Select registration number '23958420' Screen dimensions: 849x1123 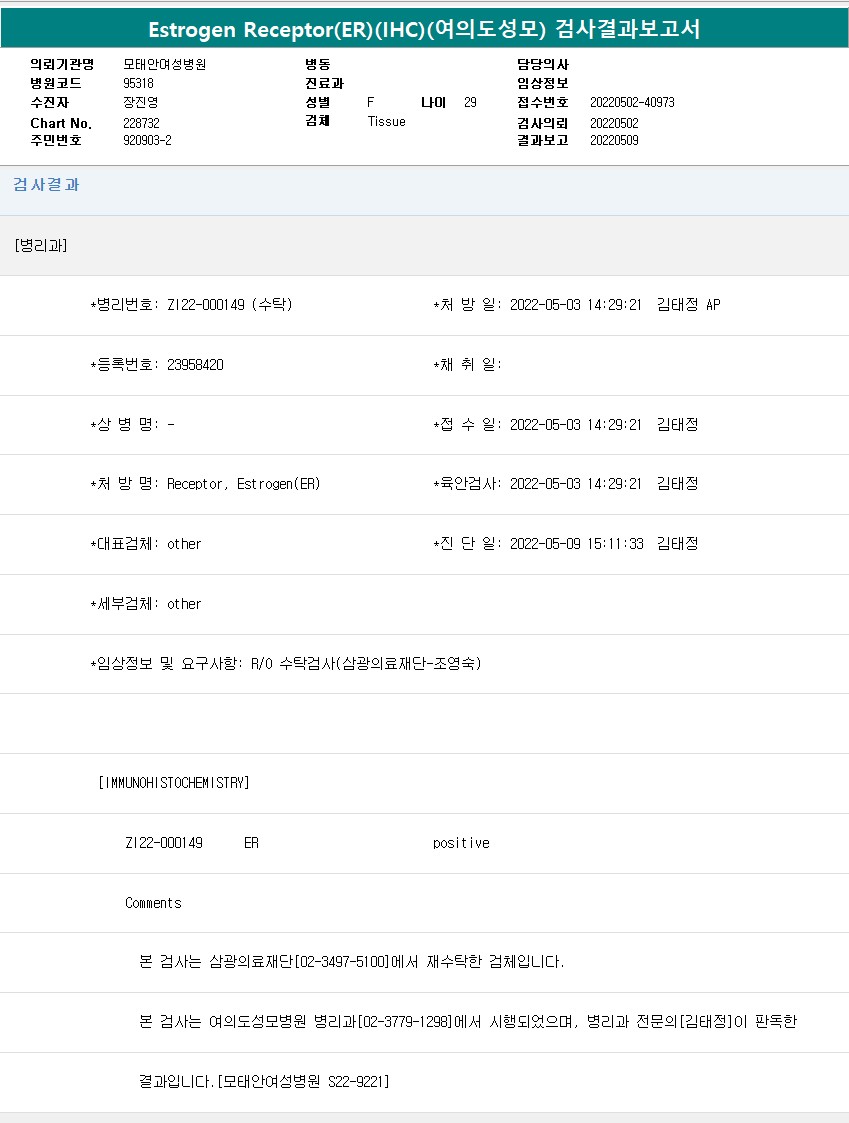195,365
